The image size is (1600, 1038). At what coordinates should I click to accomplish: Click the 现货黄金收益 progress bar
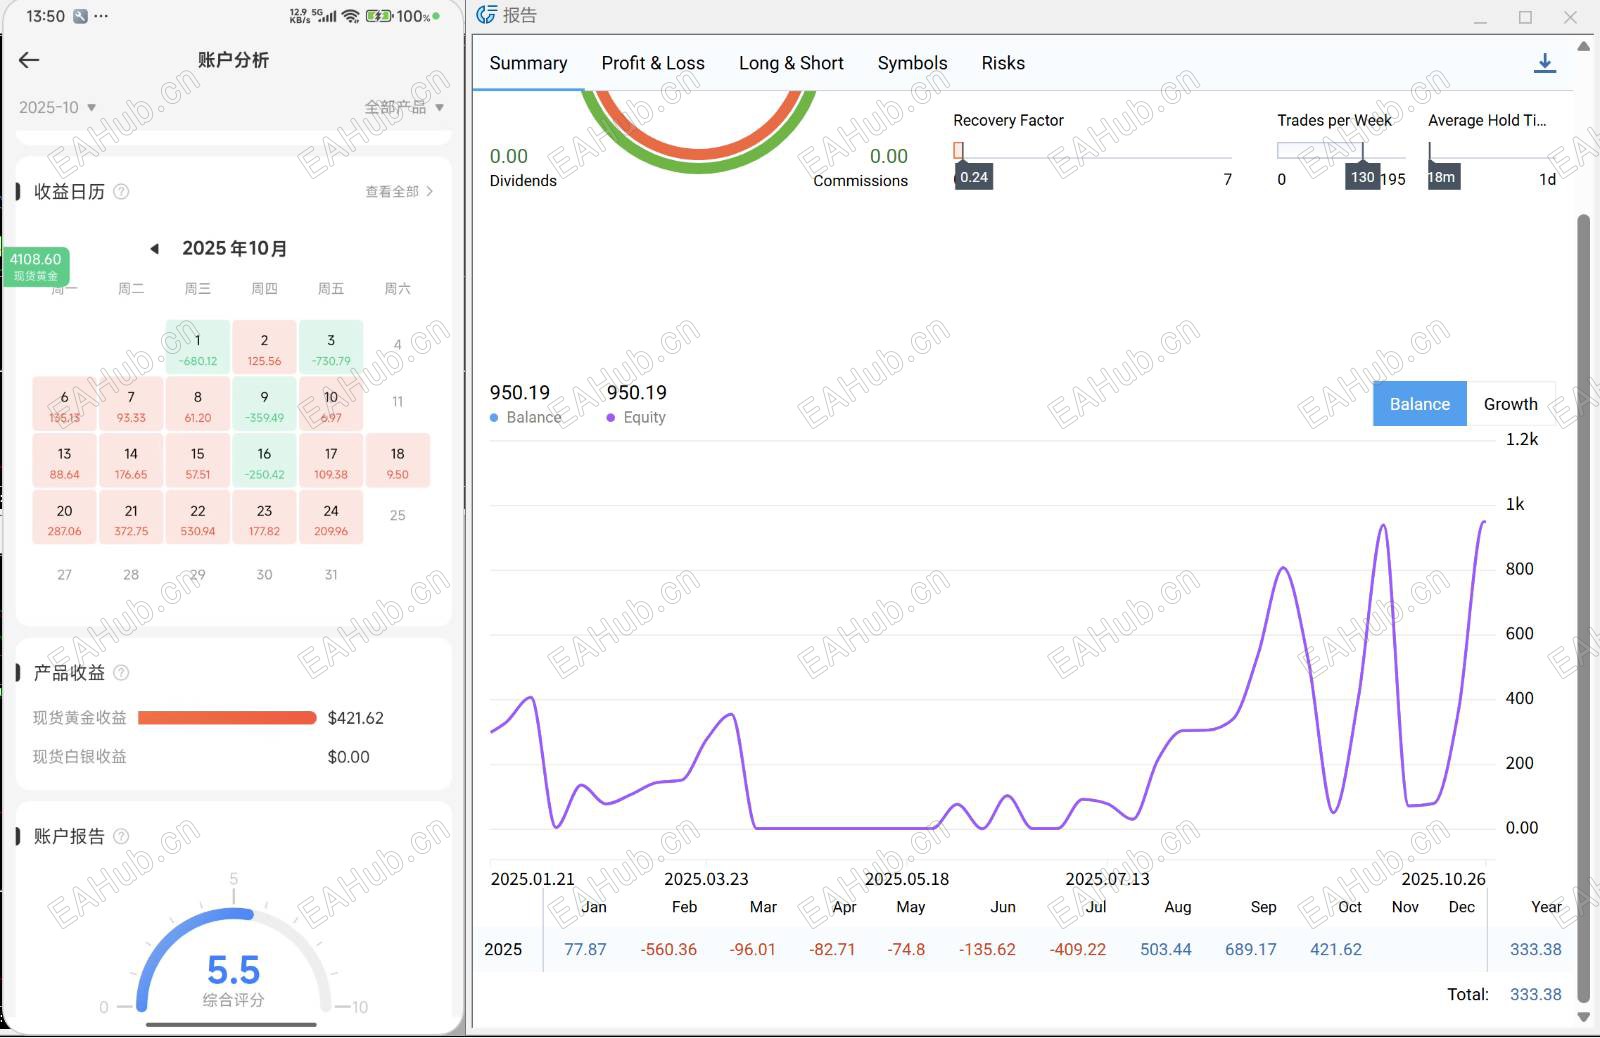point(227,718)
